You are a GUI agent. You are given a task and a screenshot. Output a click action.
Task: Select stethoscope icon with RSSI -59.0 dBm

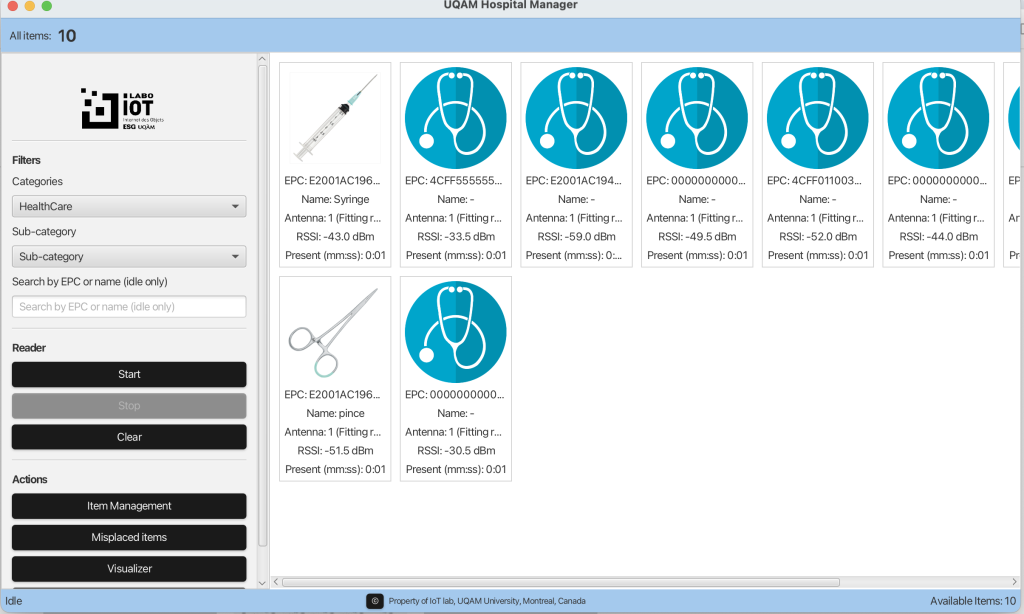tap(576, 118)
